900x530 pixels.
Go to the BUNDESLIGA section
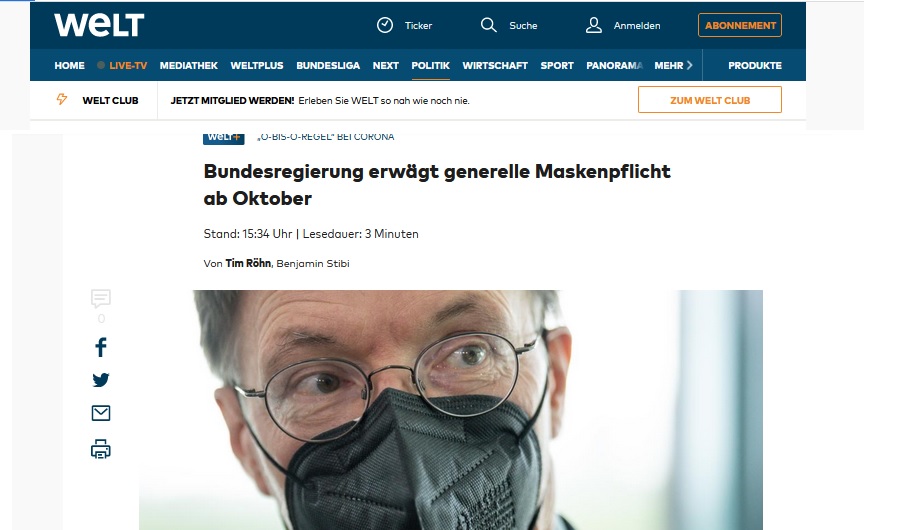(x=328, y=65)
